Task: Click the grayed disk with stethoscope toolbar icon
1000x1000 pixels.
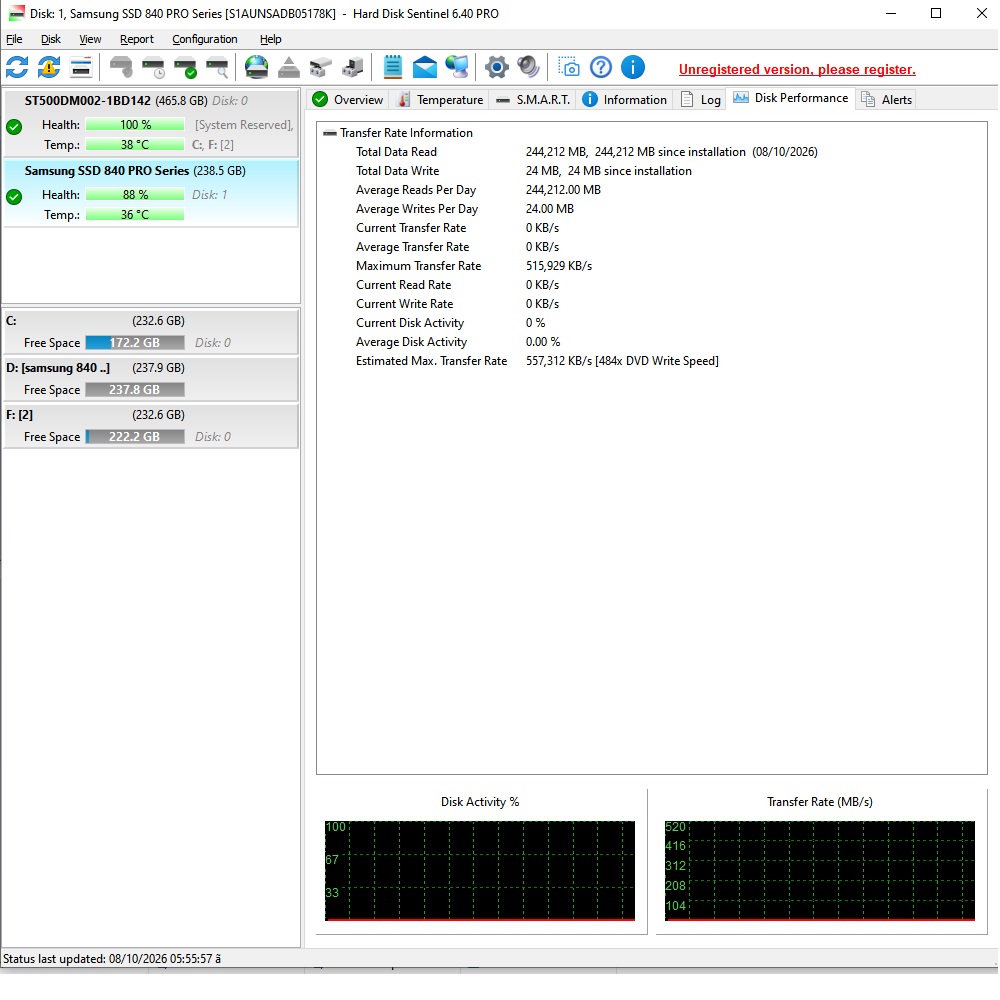Action: [x=121, y=67]
